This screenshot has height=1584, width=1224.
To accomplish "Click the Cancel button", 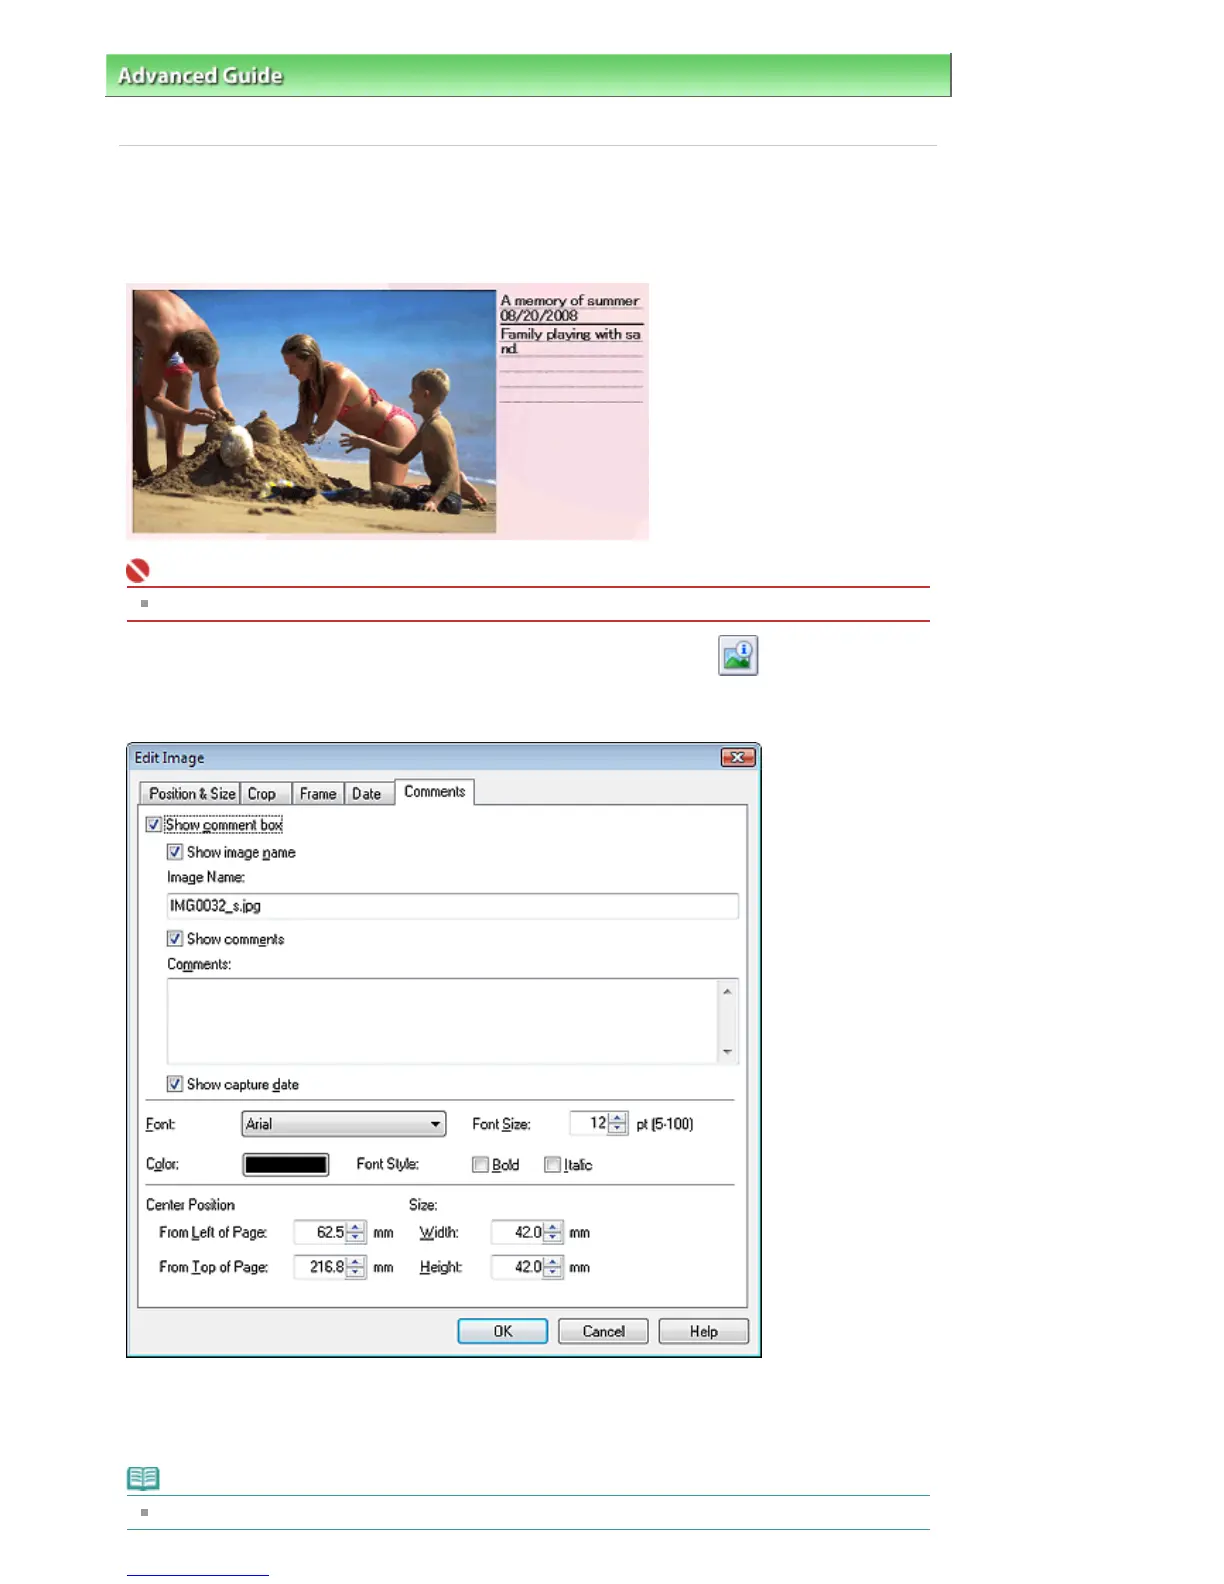I will [x=603, y=1331].
